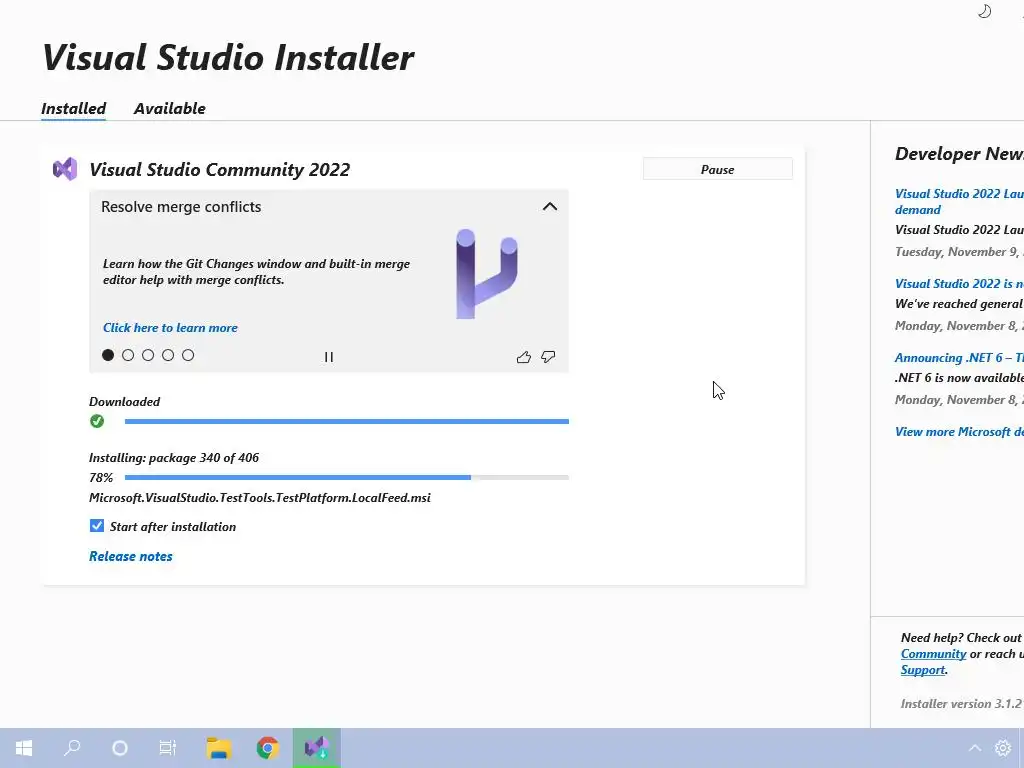Viewport: 1024px width, 768px height.
Task: Click the Visual Studio Community 2022 logo icon
Action: point(65,169)
